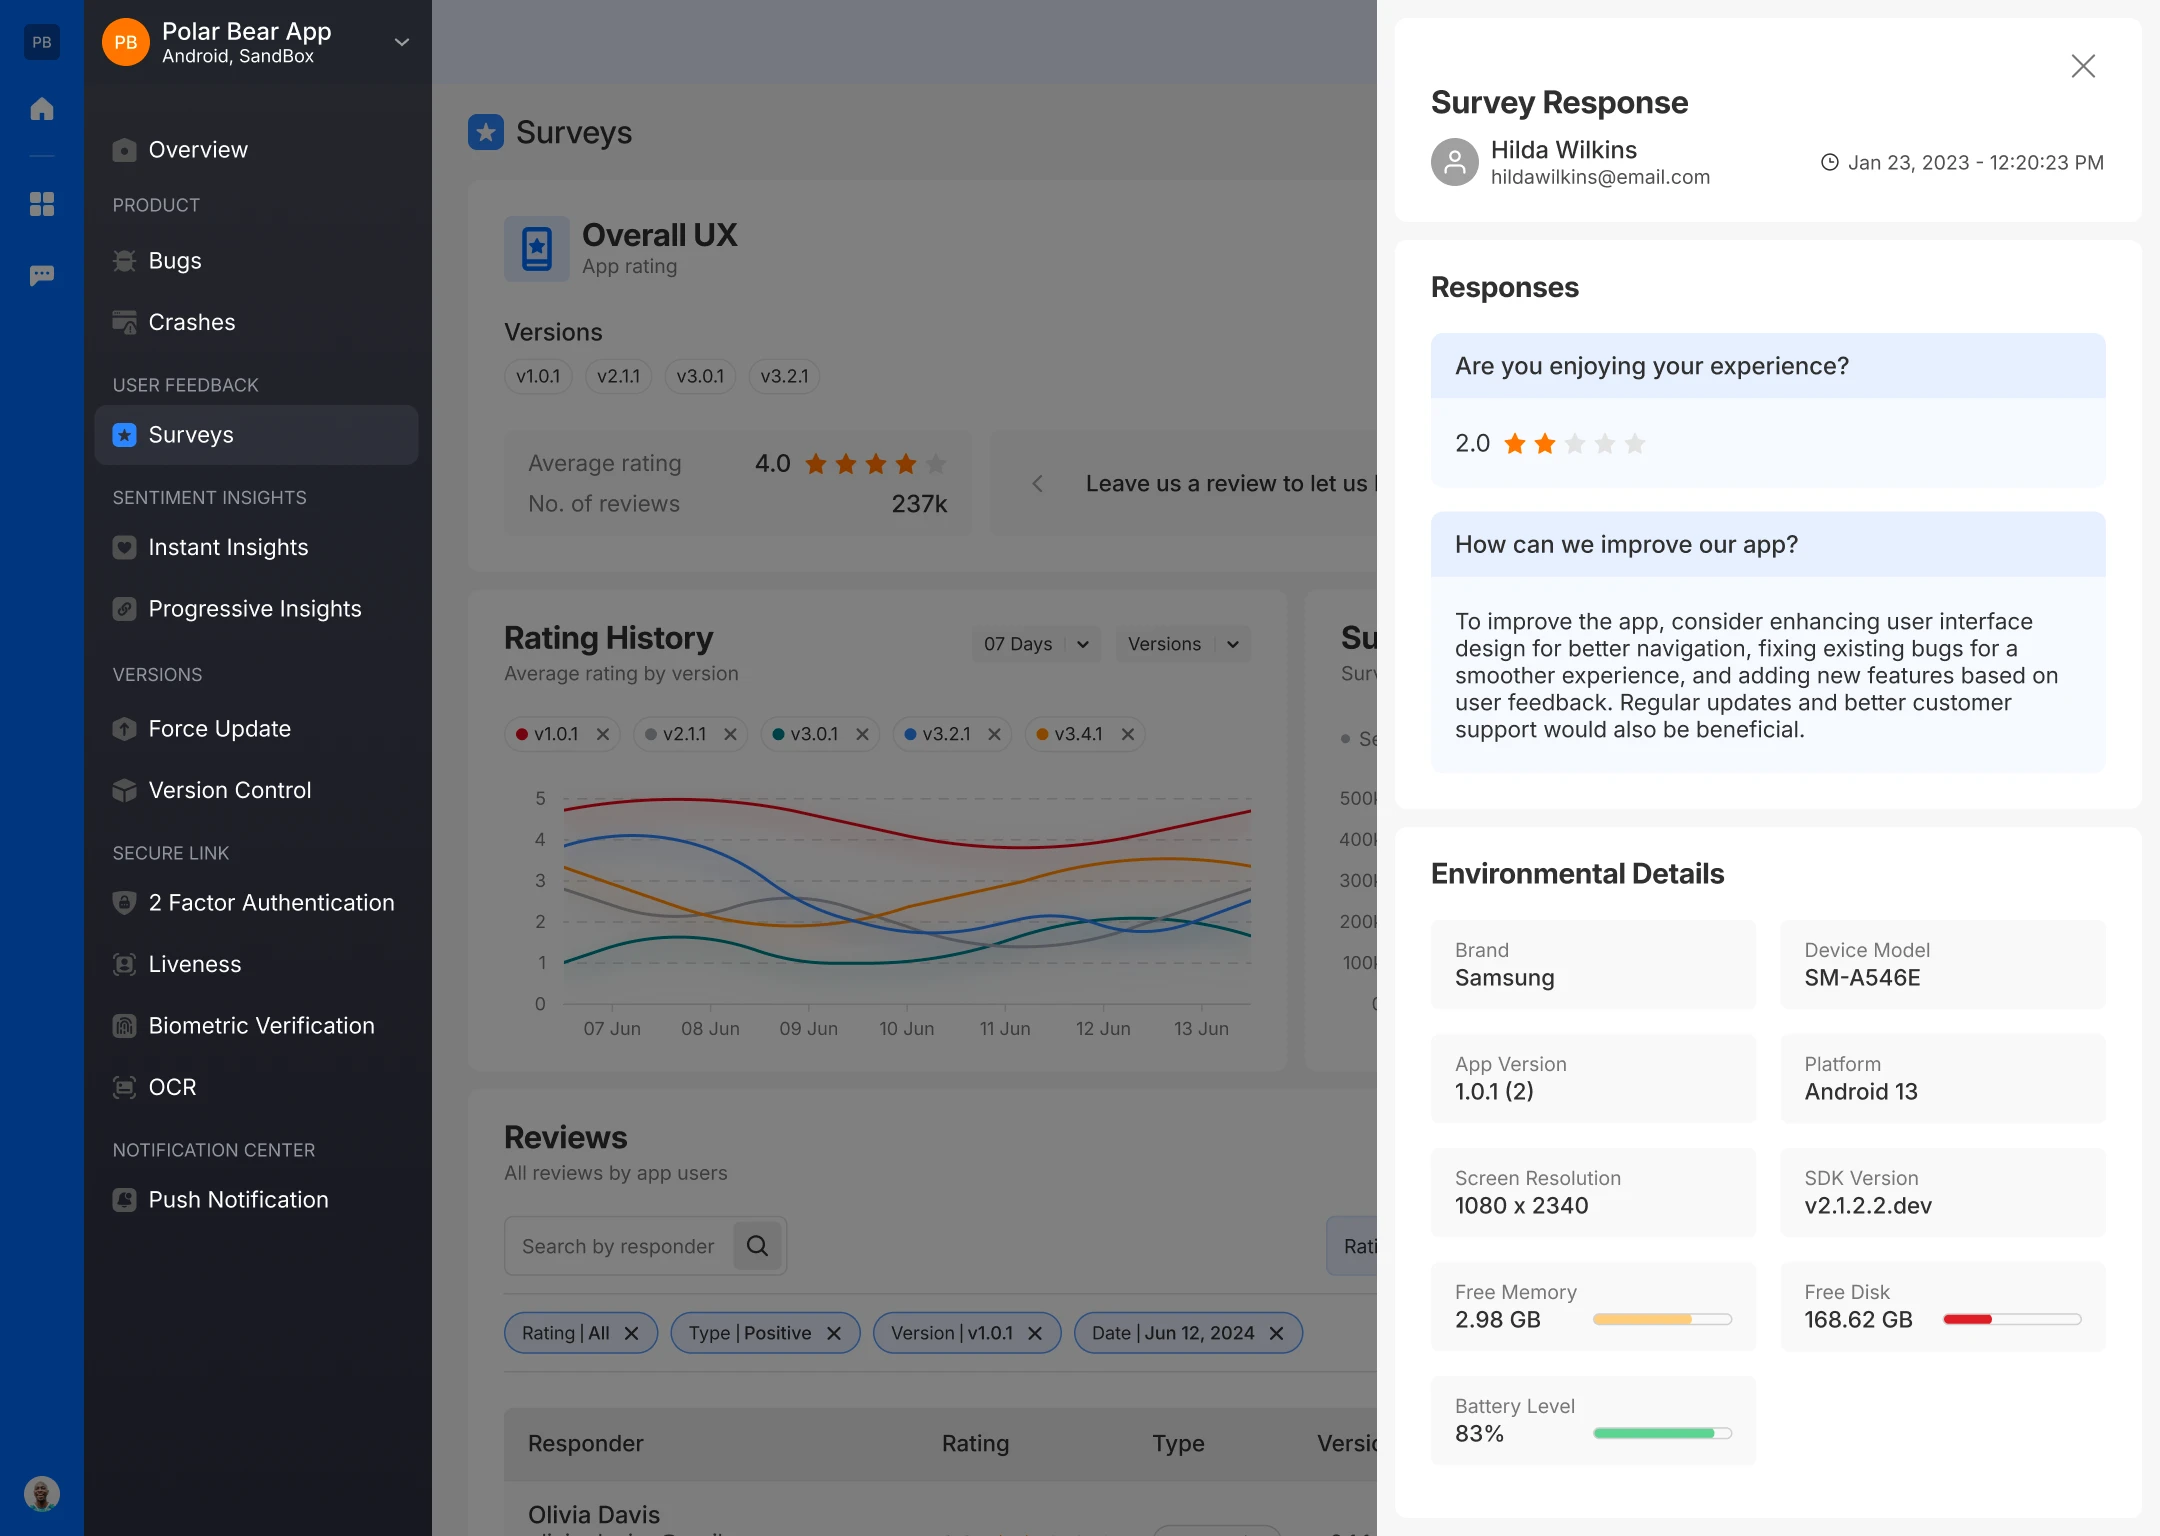Screen dimensions: 2160x1536
Task: Close the Survey Response panel
Action: [x=2083, y=66]
